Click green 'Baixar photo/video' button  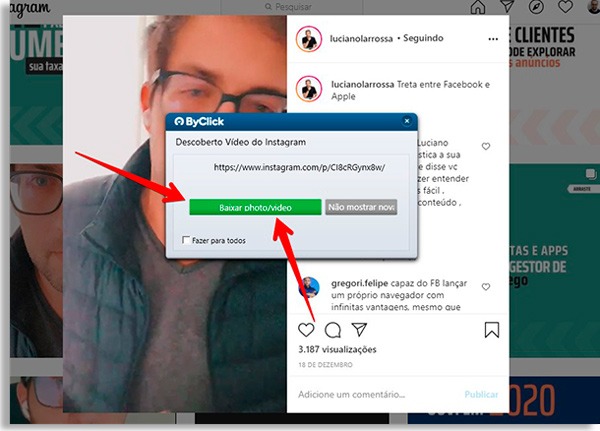click(x=255, y=207)
